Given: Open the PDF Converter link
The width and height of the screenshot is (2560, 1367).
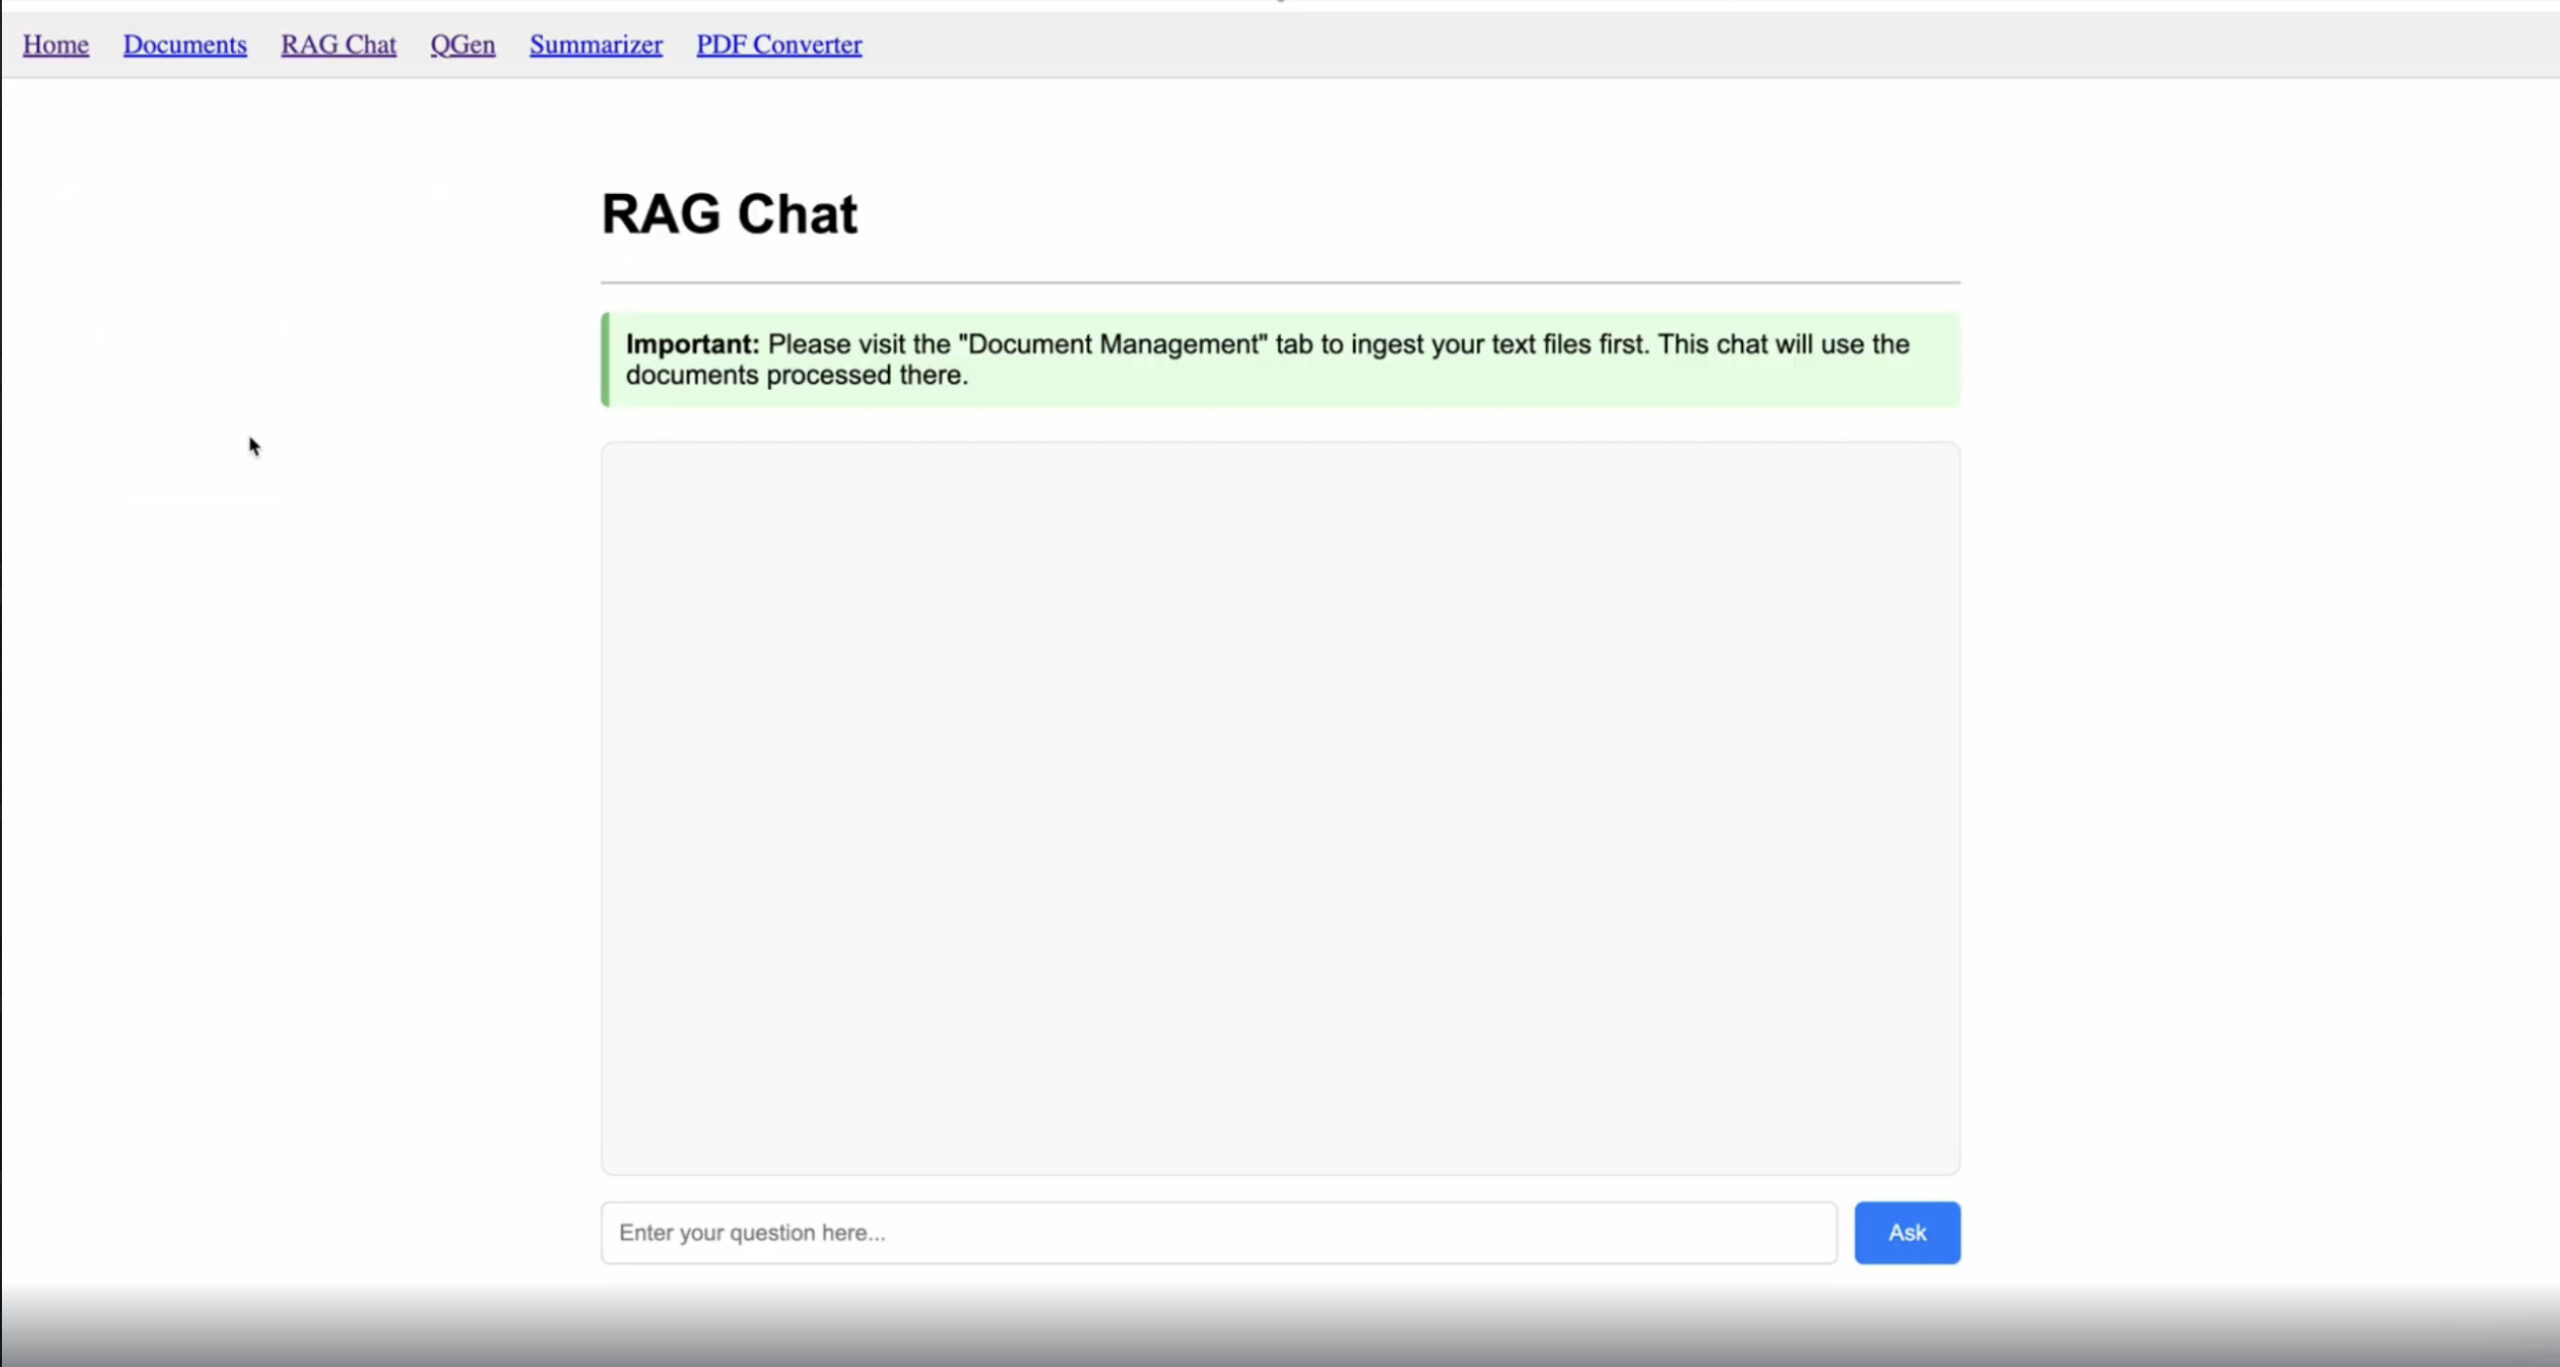Looking at the screenshot, I should (779, 45).
